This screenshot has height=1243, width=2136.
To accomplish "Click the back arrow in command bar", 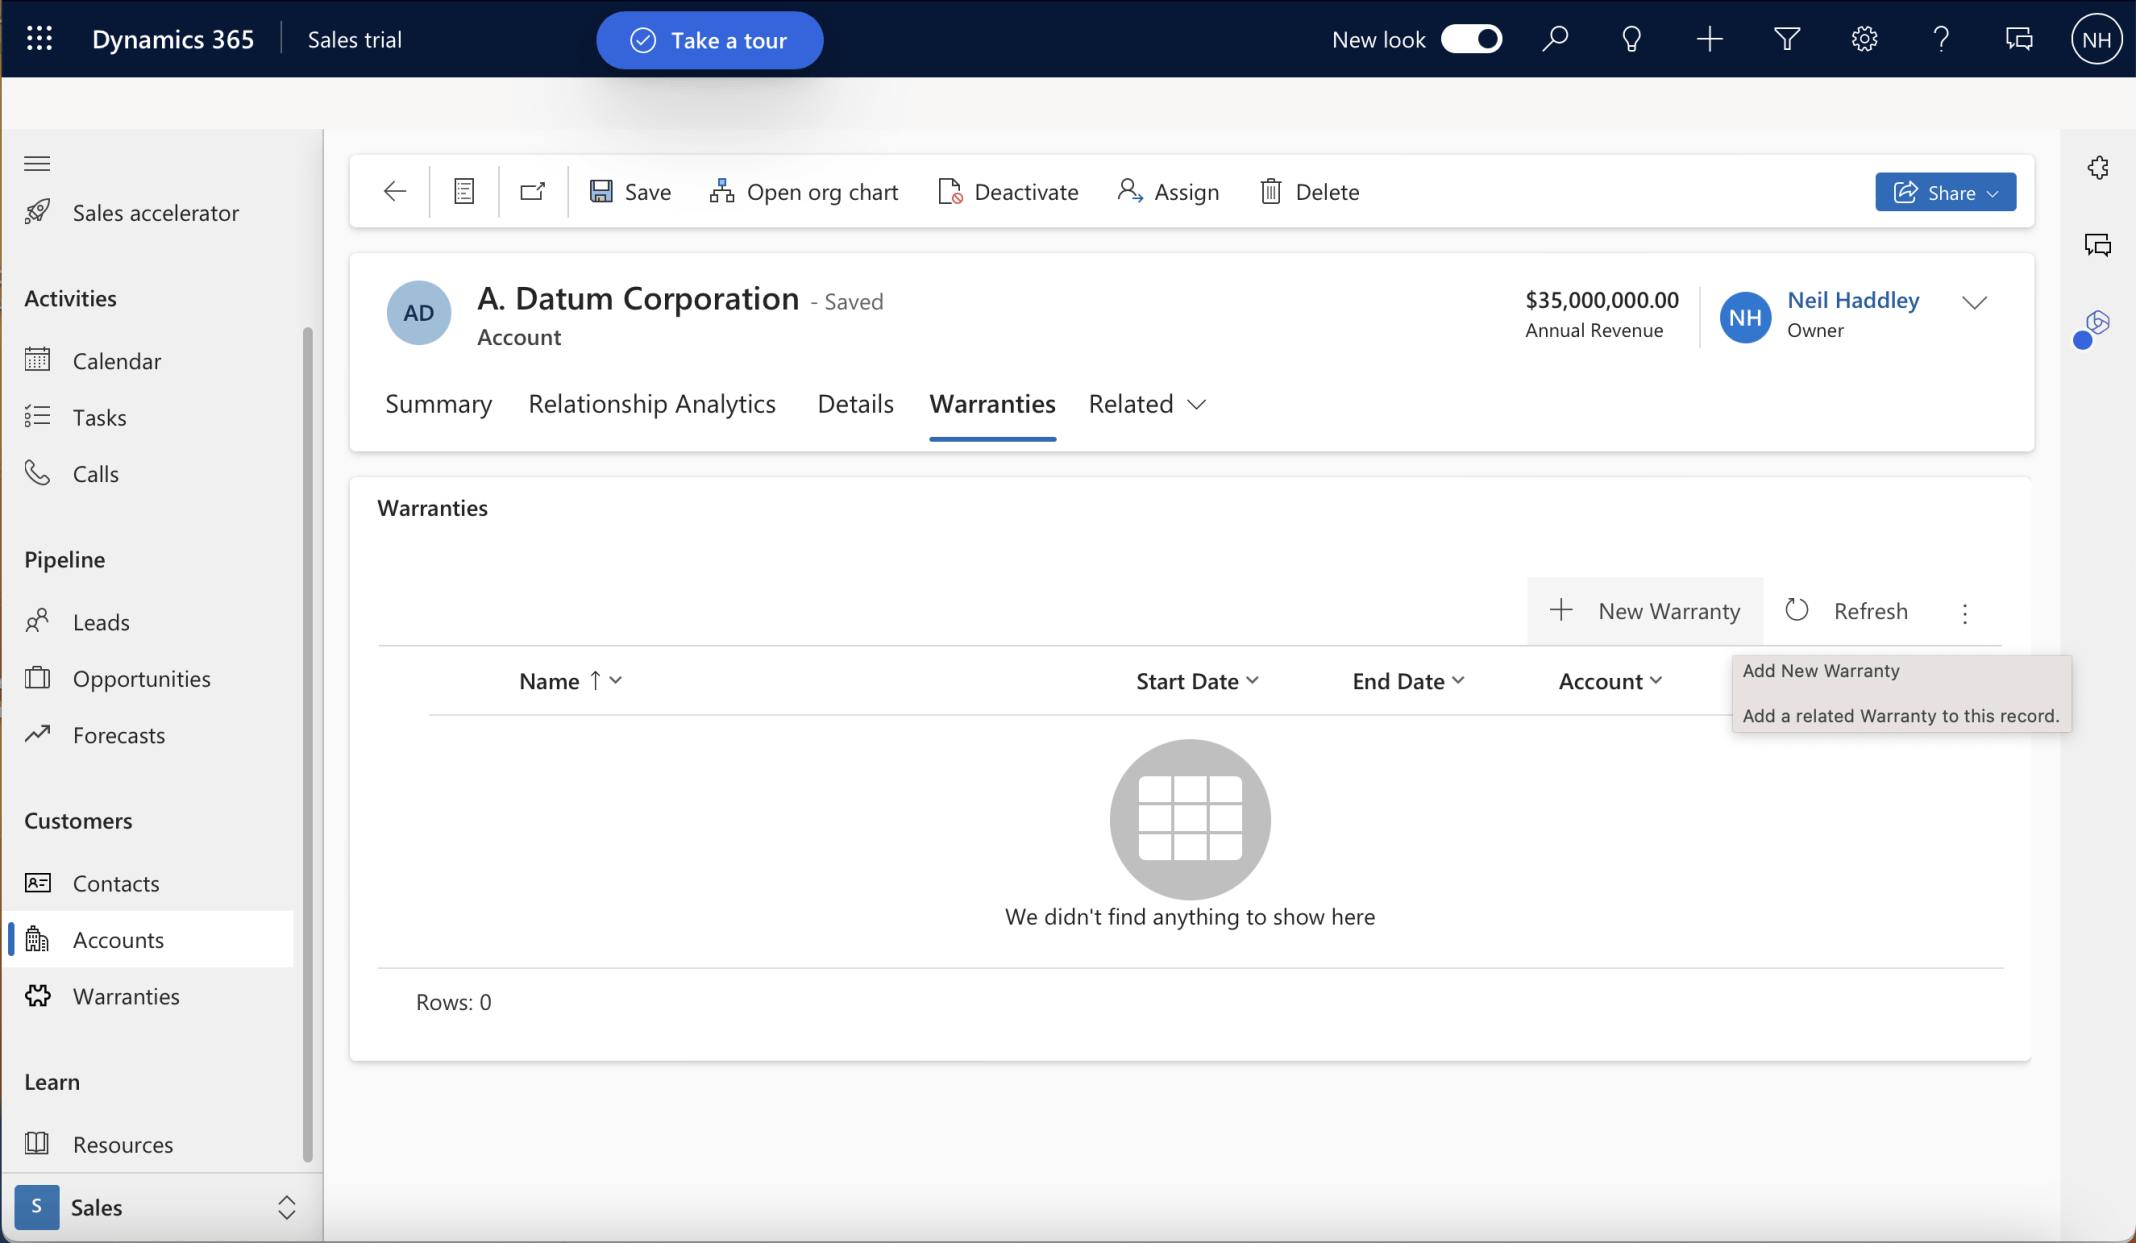I will 395,191.
